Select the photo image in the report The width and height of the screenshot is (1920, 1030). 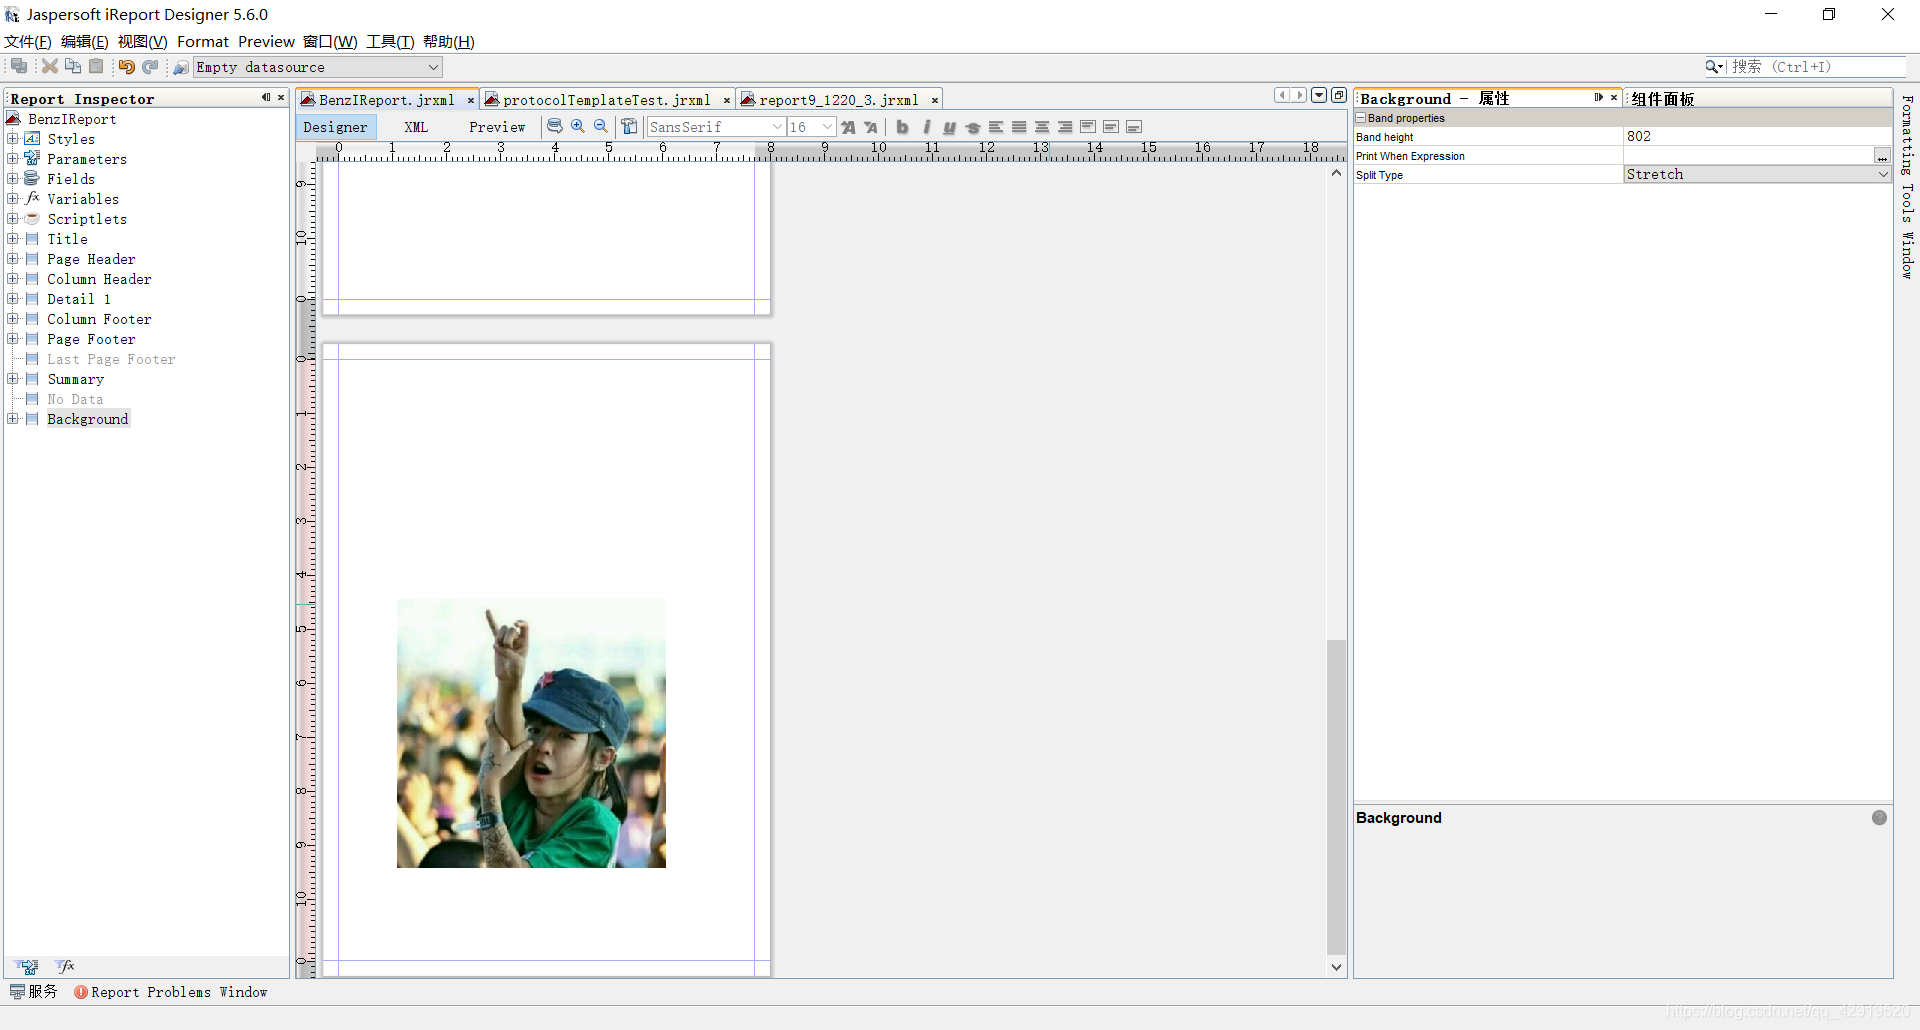coord(531,733)
